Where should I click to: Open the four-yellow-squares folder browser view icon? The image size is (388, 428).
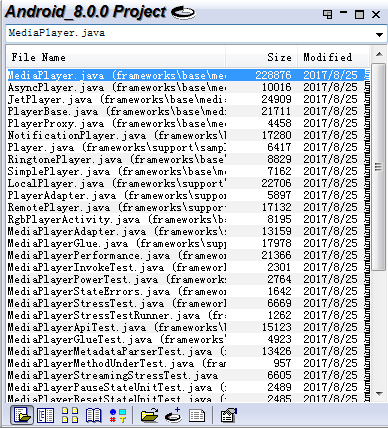(x=70, y=415)
